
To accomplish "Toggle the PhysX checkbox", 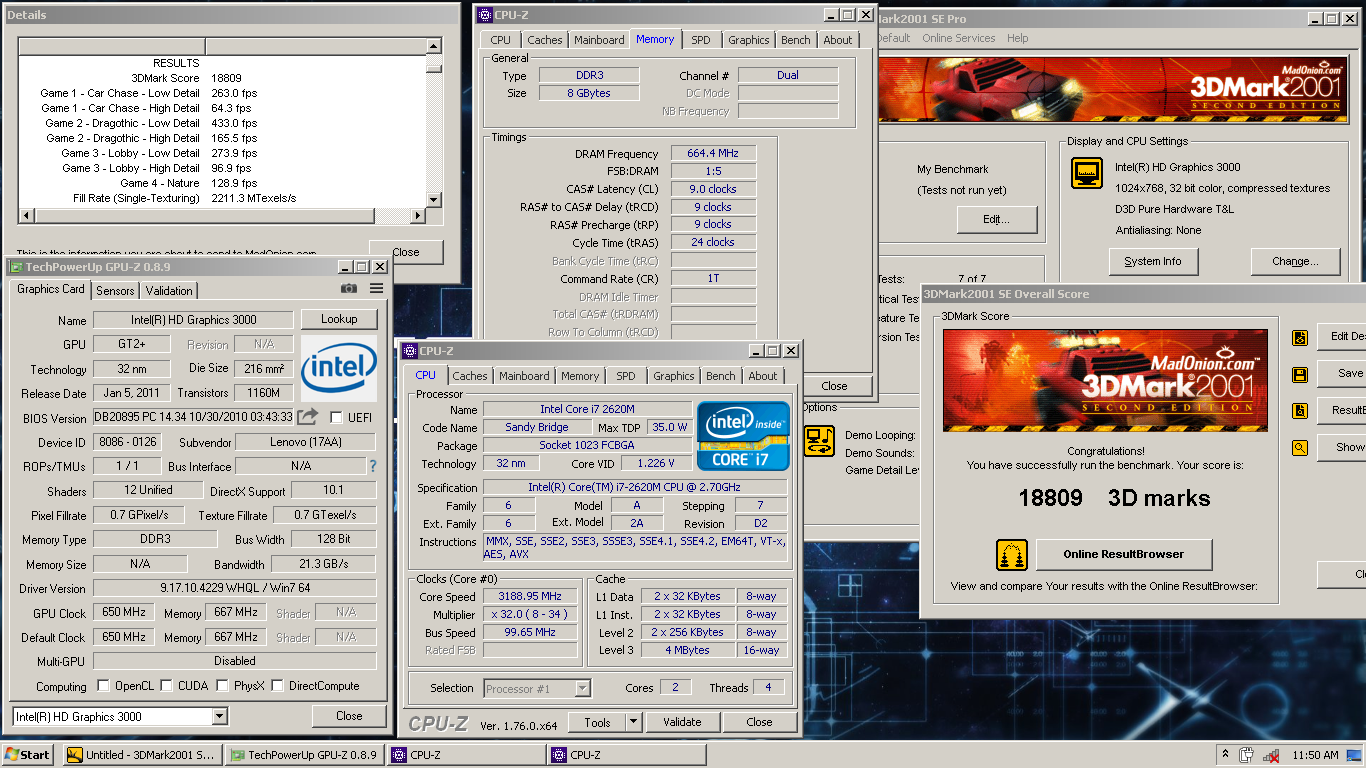I will click(x=223, y=686).
